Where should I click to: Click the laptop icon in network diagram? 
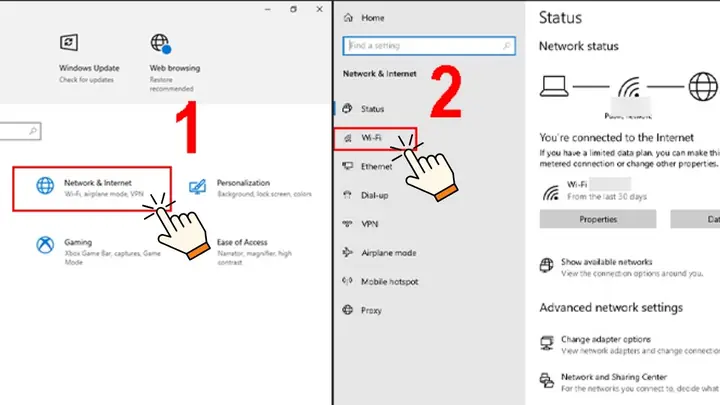click(x=554, y=86)
